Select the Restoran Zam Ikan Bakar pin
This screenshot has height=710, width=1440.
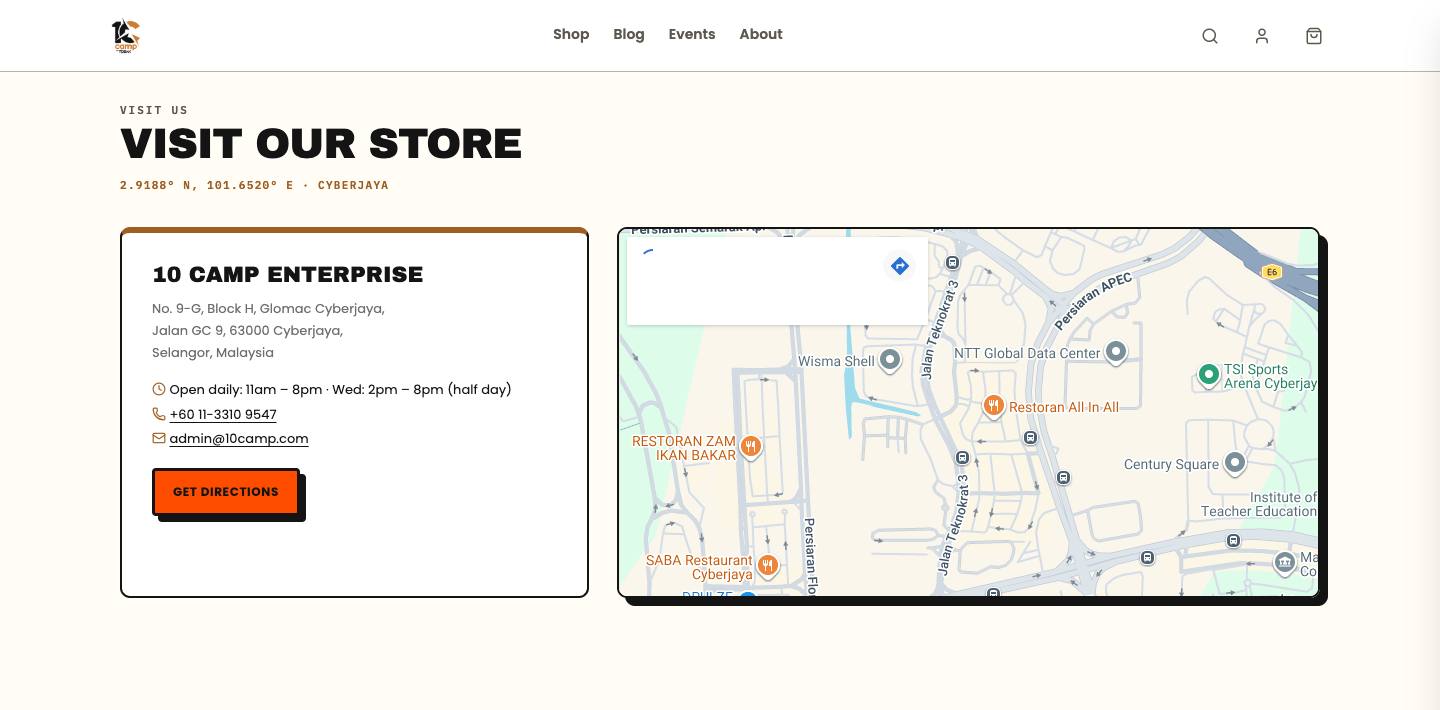(x=751, y=447)
